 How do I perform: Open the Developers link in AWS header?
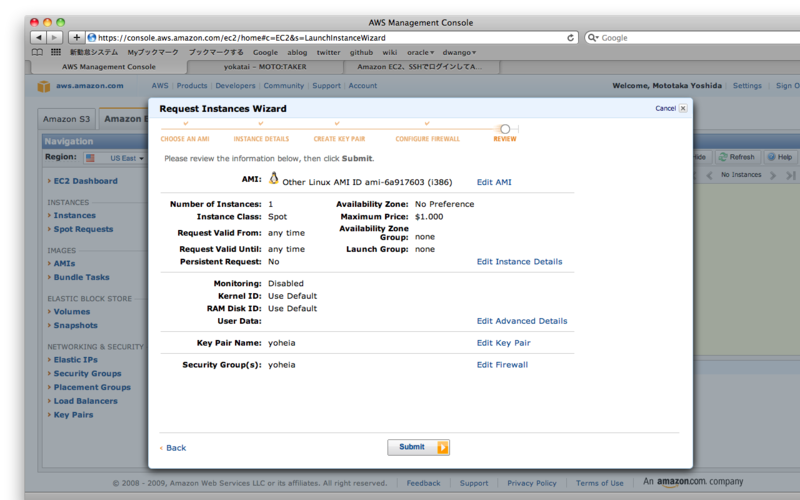(235, 86)
